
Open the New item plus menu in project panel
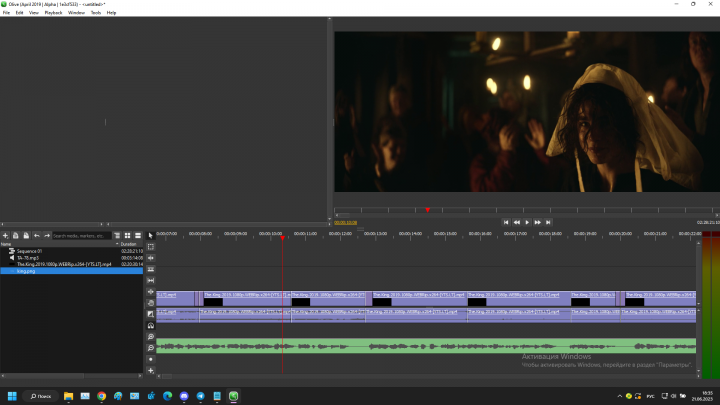[6, 236]
